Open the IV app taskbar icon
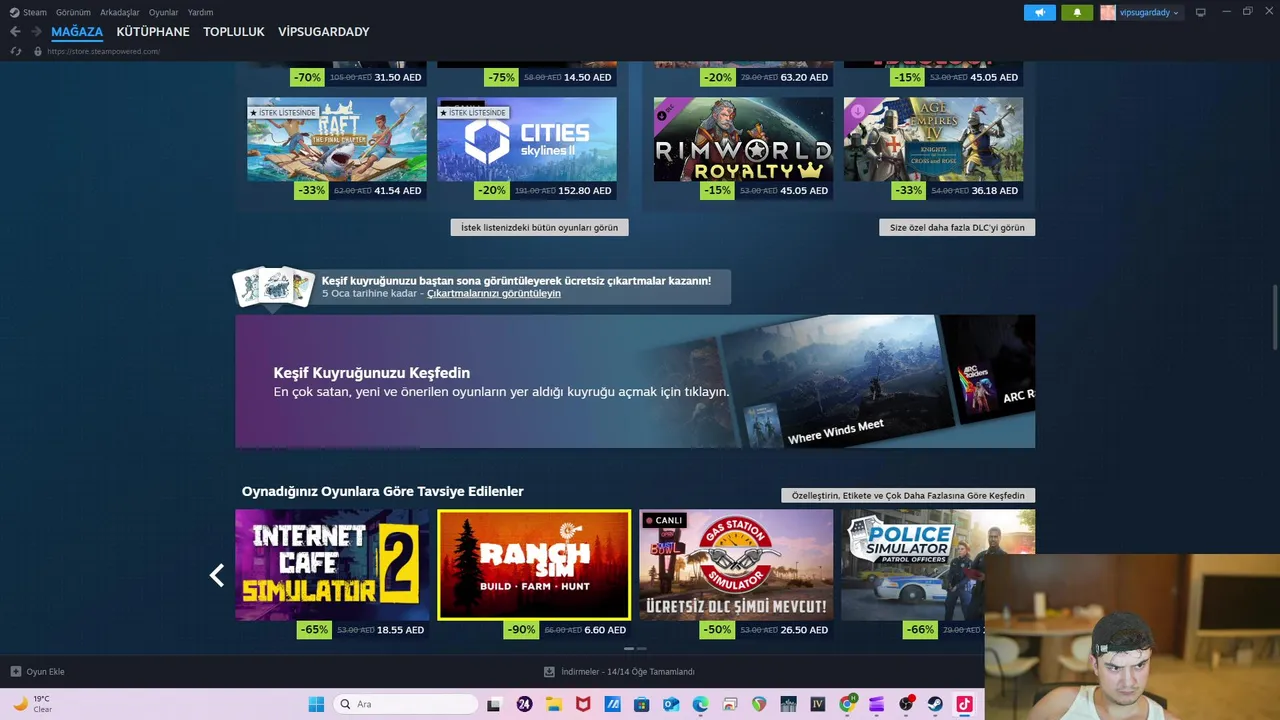The height and width of the screenshot is (720, 1280). (817, 704)
